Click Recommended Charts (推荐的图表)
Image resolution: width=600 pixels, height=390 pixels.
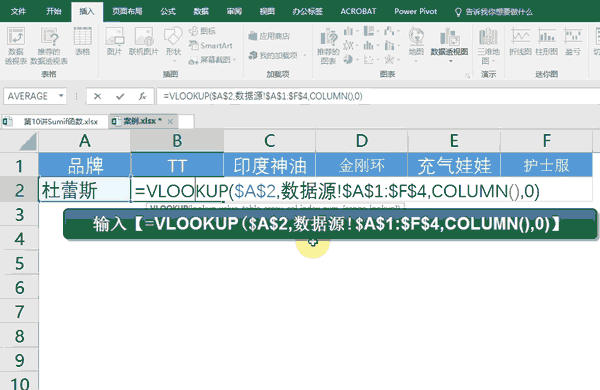328,46
